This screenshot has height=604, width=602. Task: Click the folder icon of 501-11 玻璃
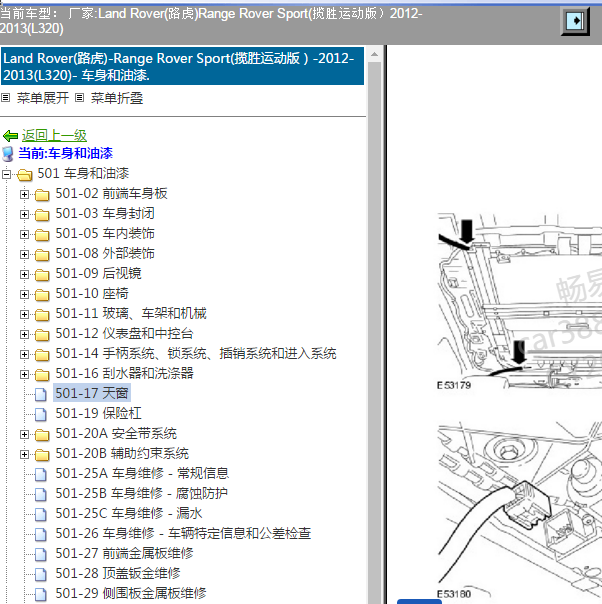pyautogui.click(x=42, y=315)
